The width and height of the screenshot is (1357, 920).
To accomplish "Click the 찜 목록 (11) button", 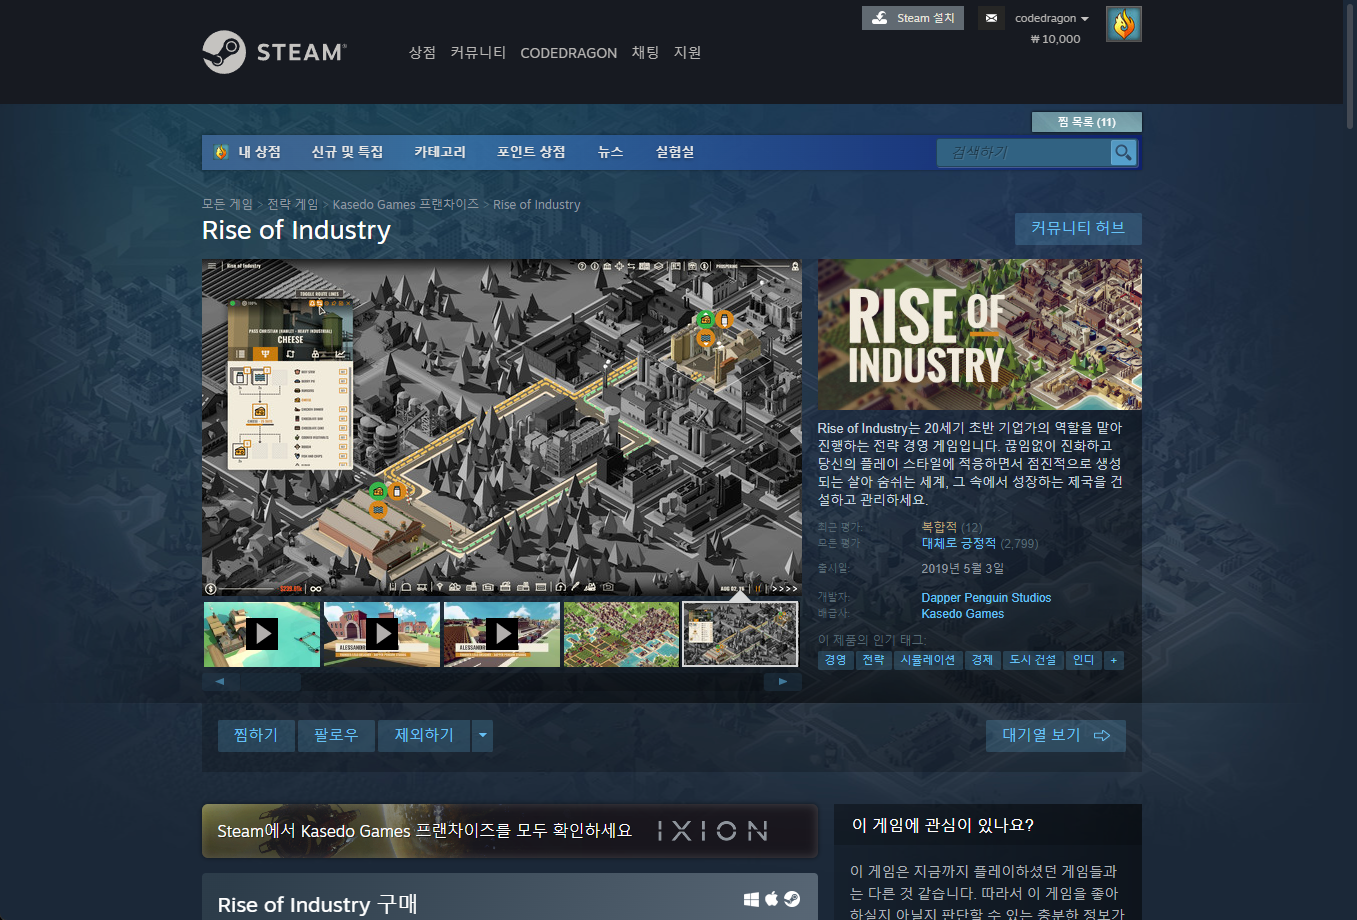I will click(1087, 122).
